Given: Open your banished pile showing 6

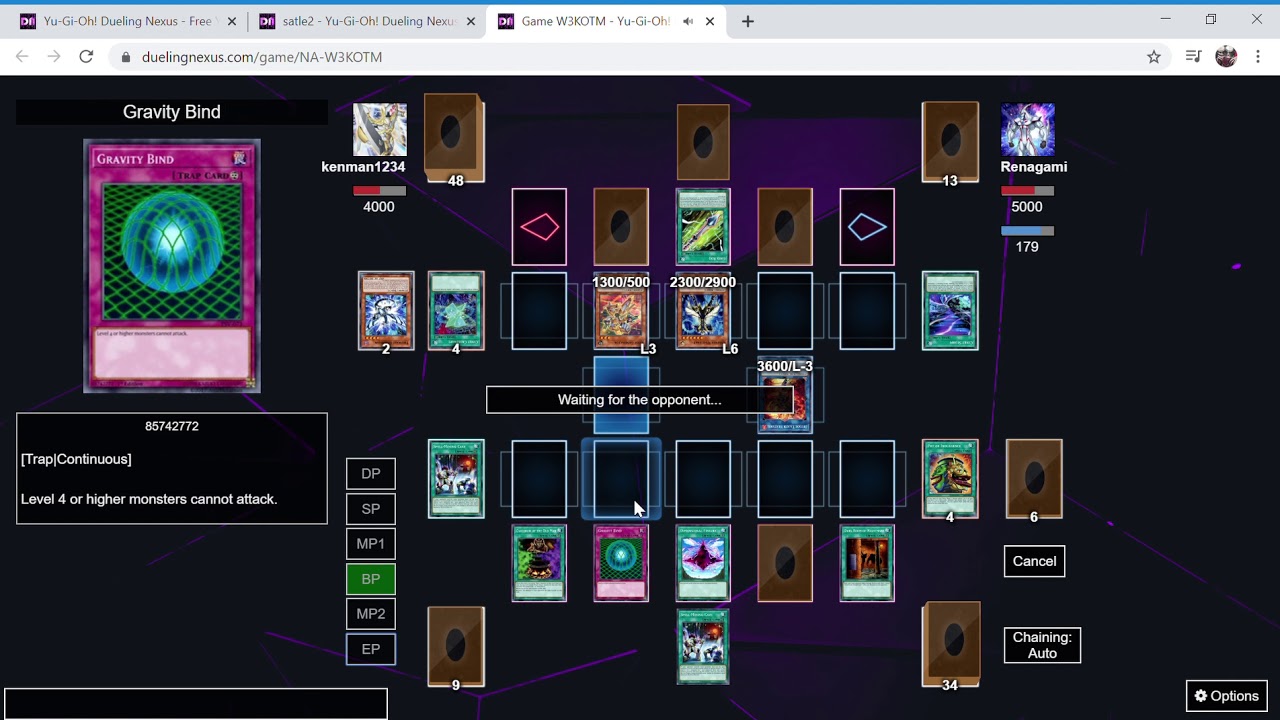Looking at the screenshot, I should (x=1034, y=479).
